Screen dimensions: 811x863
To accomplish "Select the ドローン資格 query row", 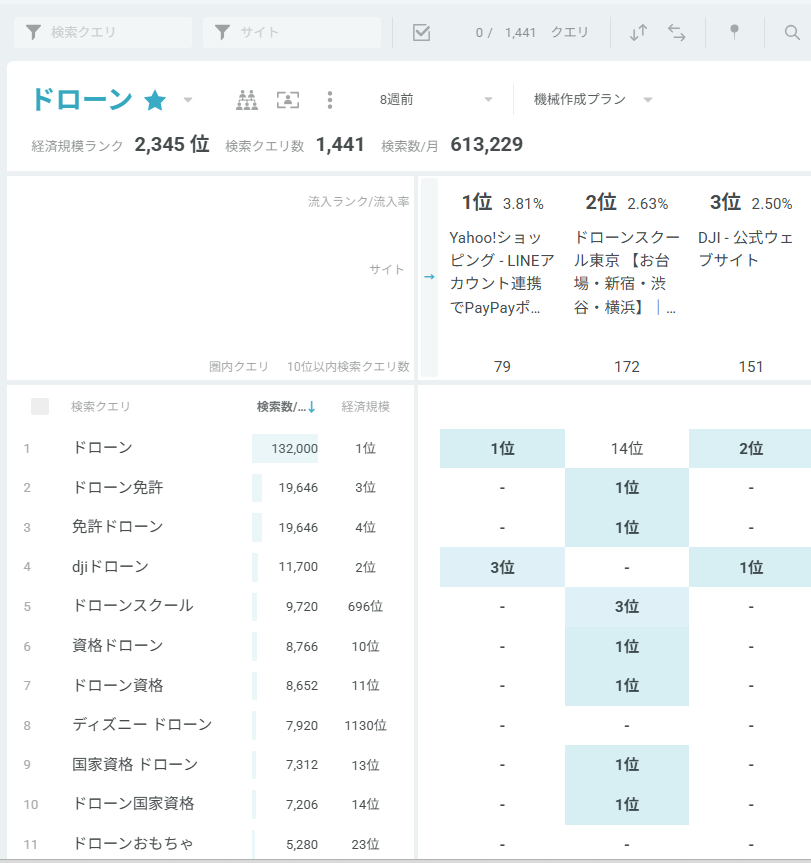I will (x=118, y=685).
